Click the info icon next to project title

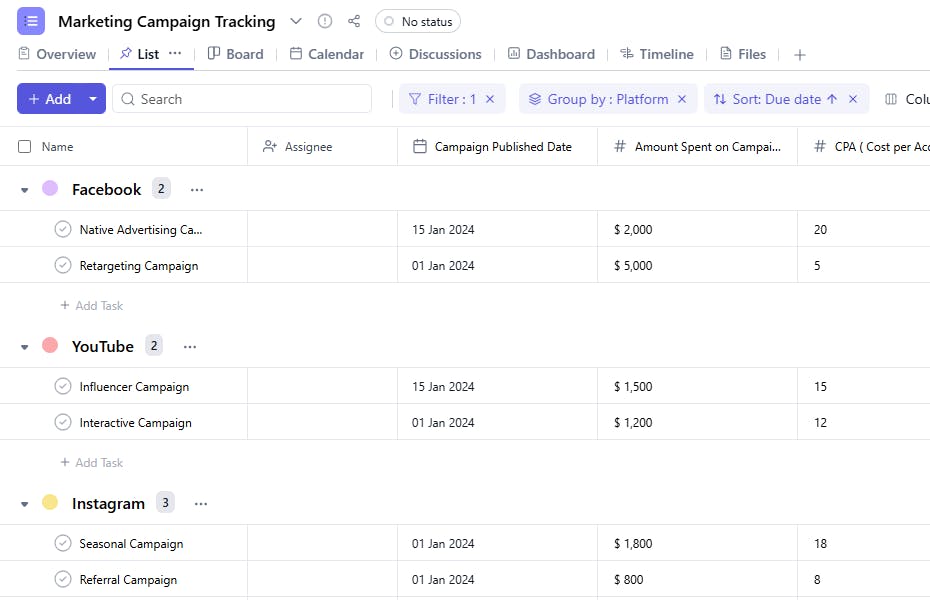pos(324,21)
